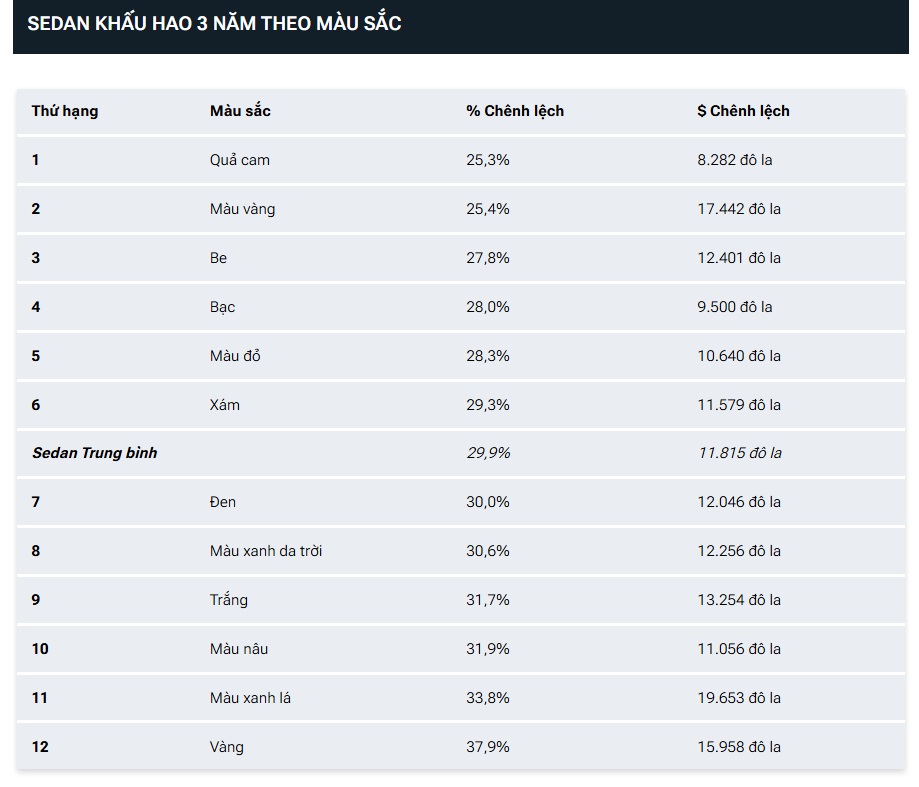Click the 'Màu nâu' color cell

pyautogui.click(x=239, y=649)
